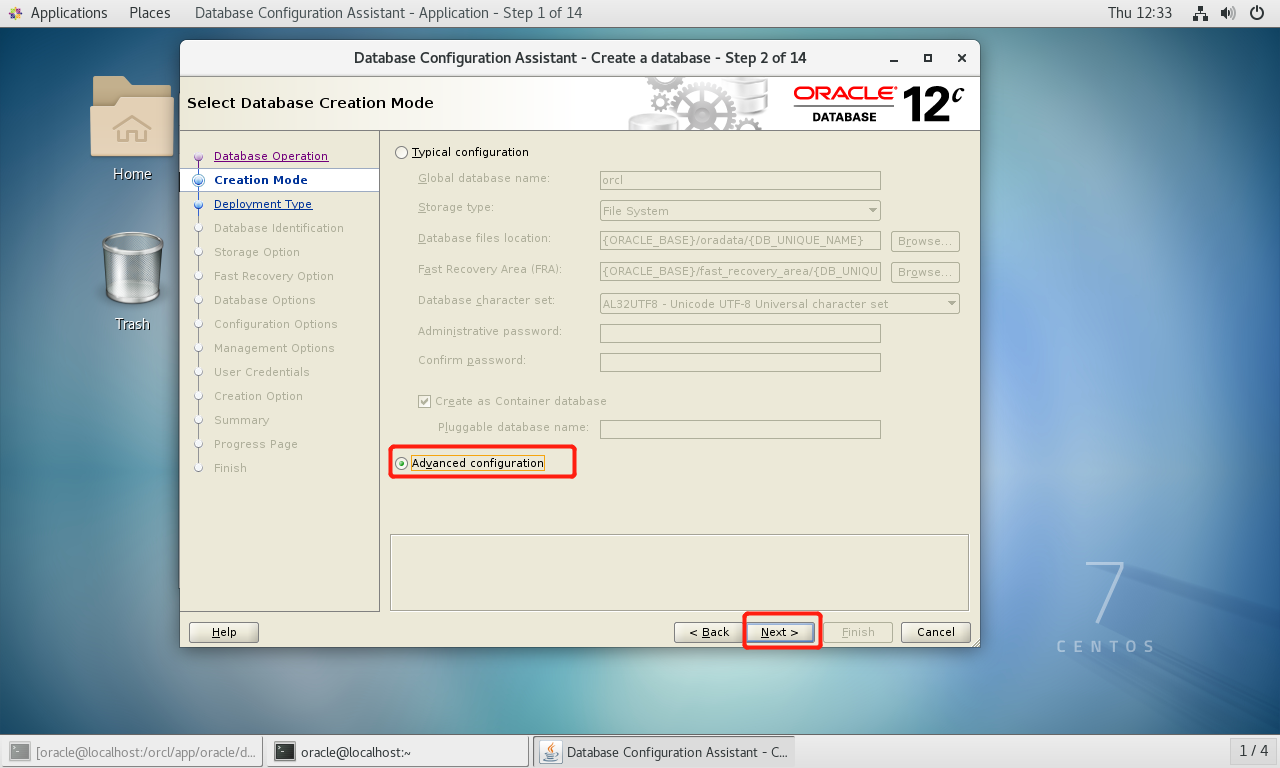Click the Confirm password field

click(x=740, y=362)
